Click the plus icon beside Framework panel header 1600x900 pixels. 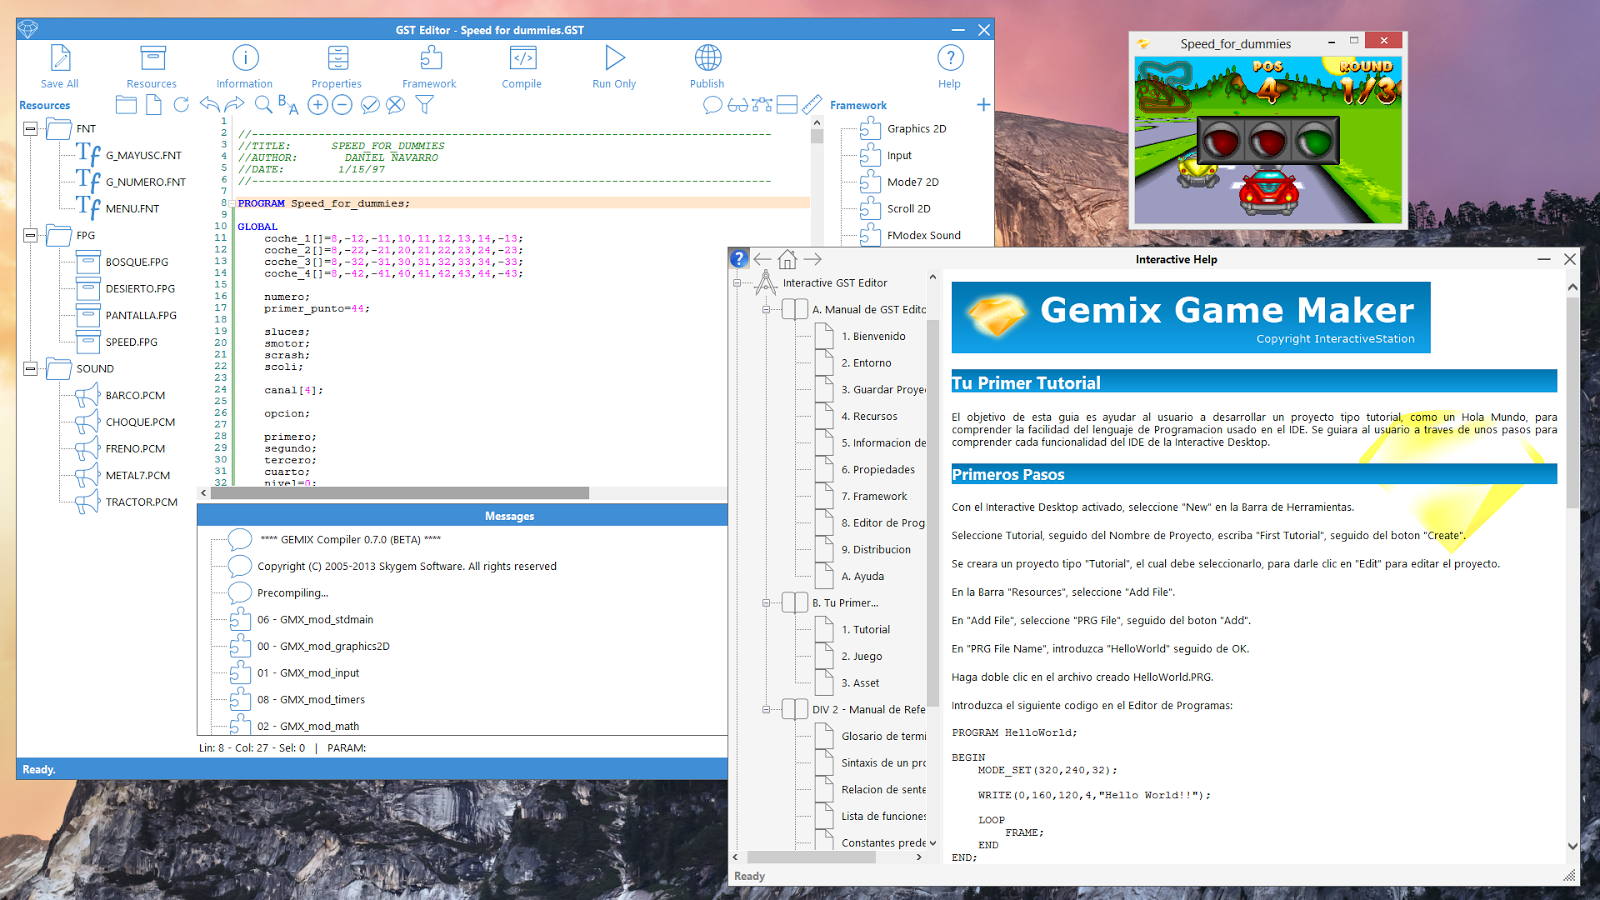[983, 104]
